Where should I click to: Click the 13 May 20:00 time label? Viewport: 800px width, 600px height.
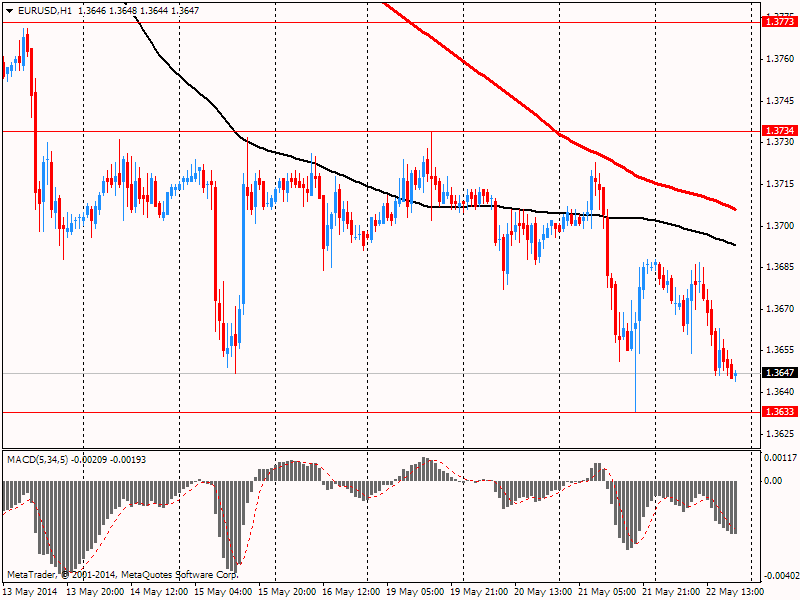[95, 592]
